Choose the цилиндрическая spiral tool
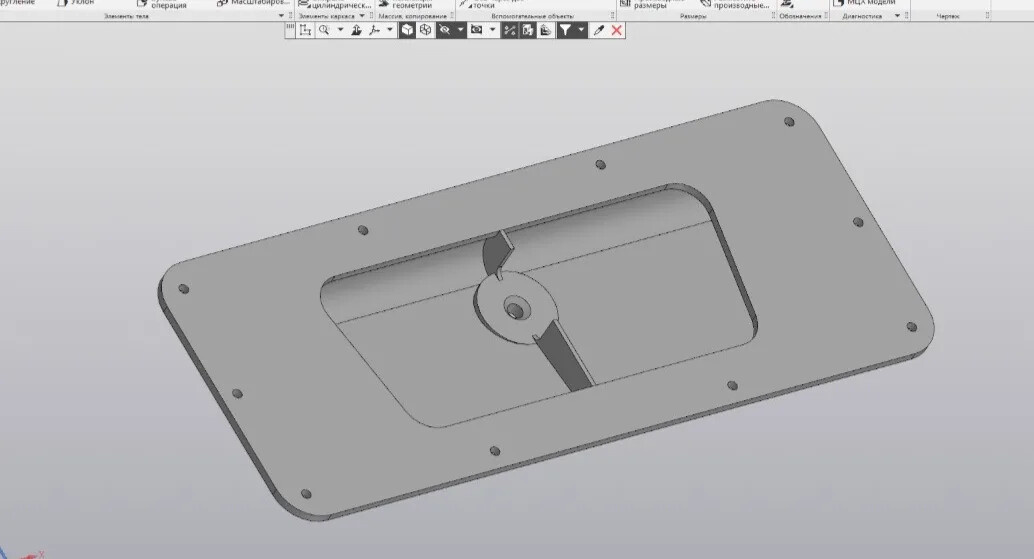Screen dimensions: 1034x559 click(335, 5)
